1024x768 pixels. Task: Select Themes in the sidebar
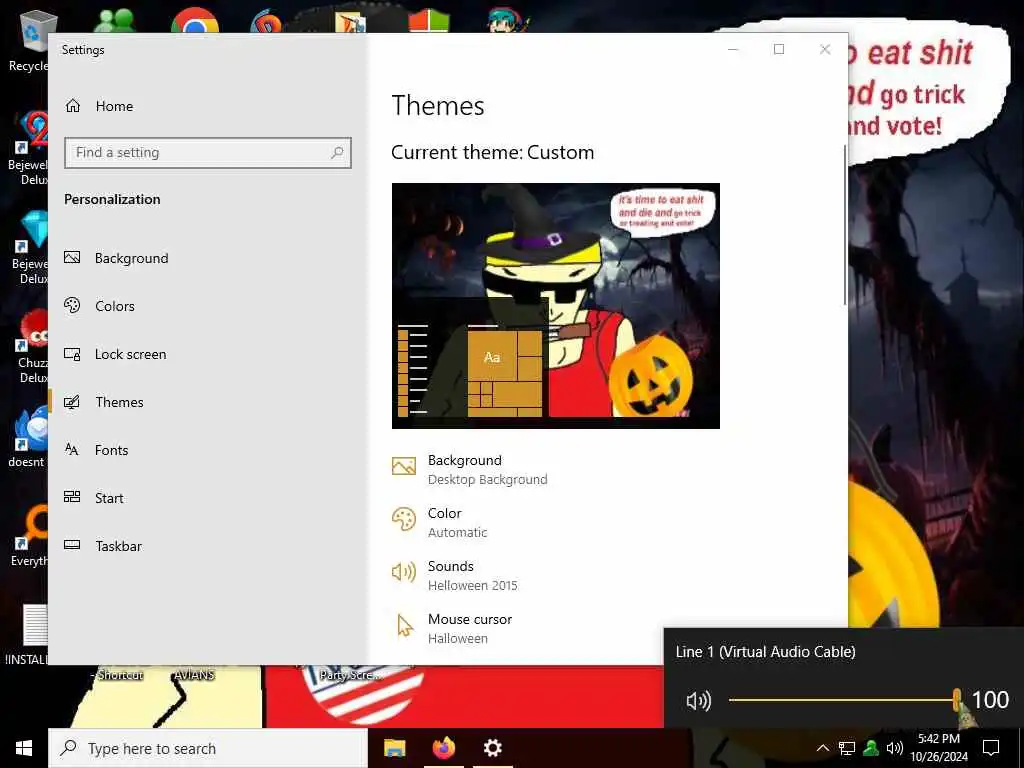[104, 402]
